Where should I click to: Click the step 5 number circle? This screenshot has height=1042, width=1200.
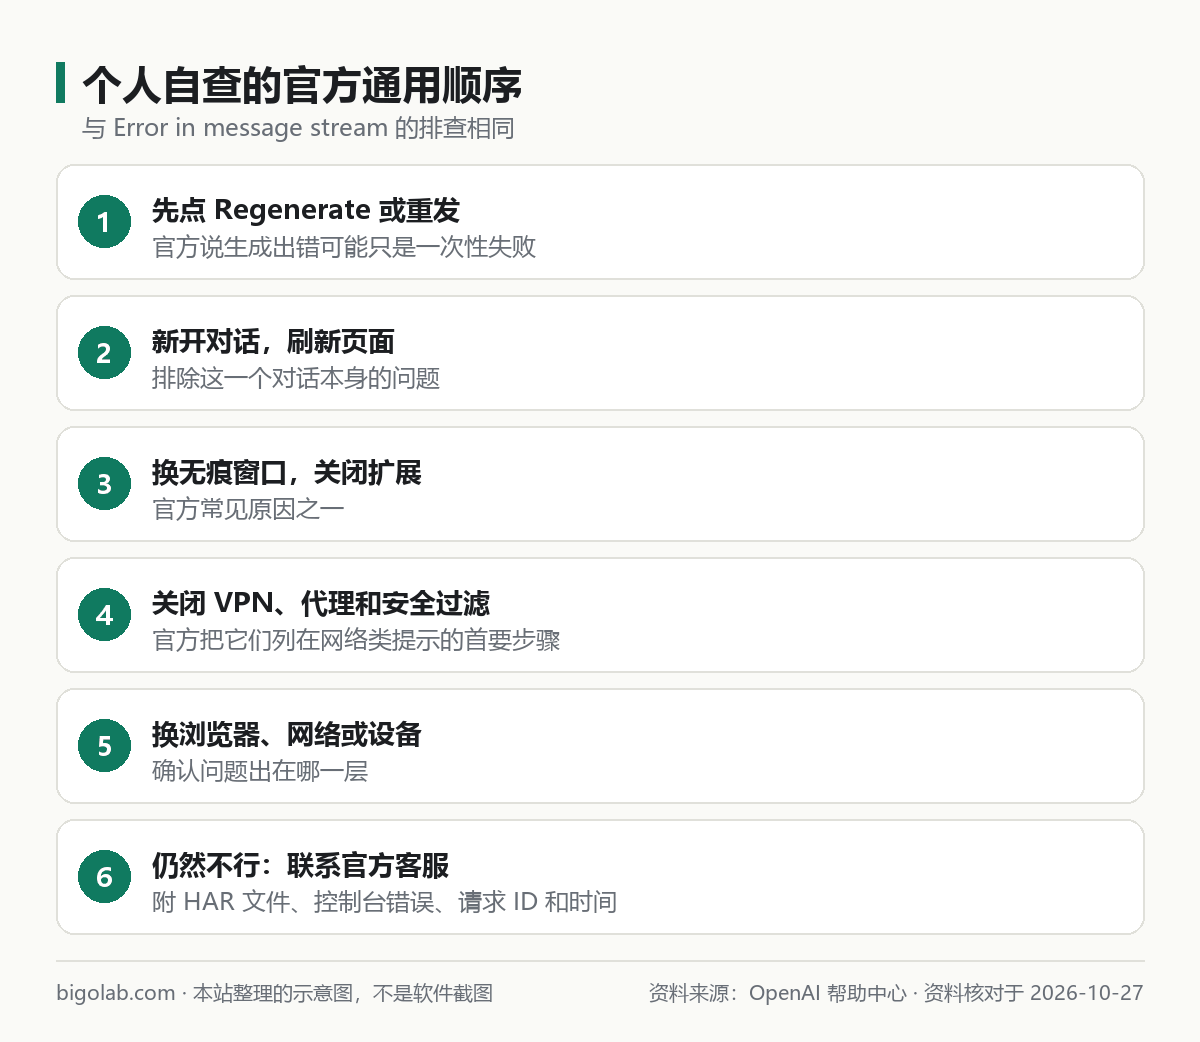tap(104, 746)
